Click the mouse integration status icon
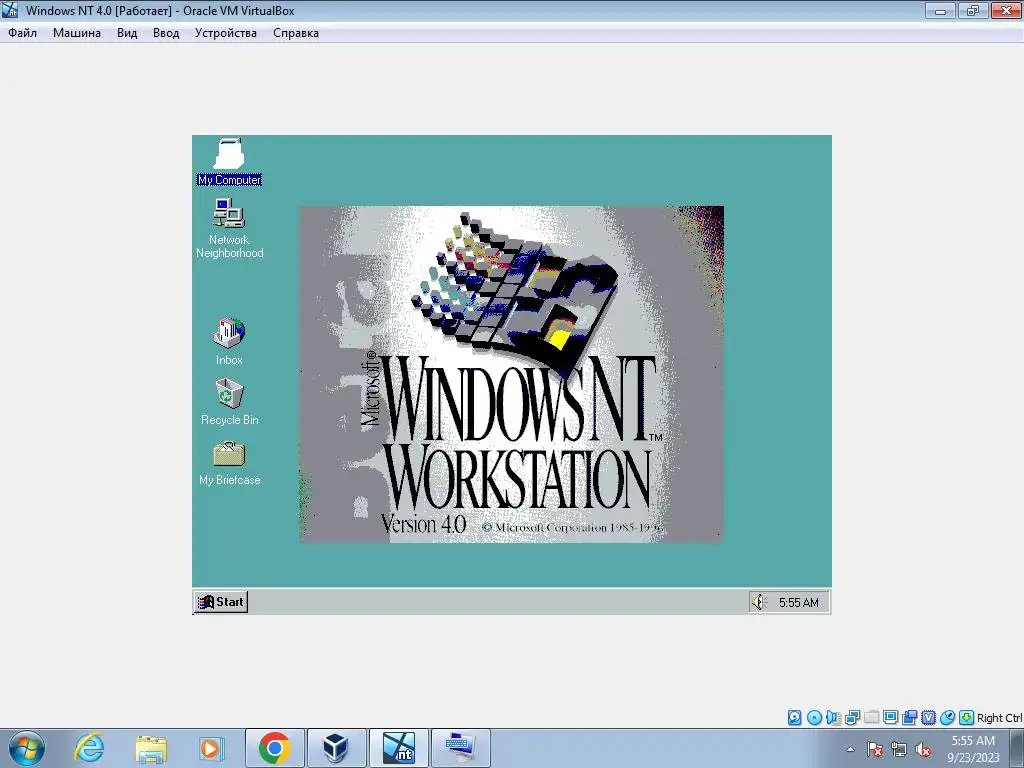The height and width of the screenshot is (768, 1024). tap(947, 718)
